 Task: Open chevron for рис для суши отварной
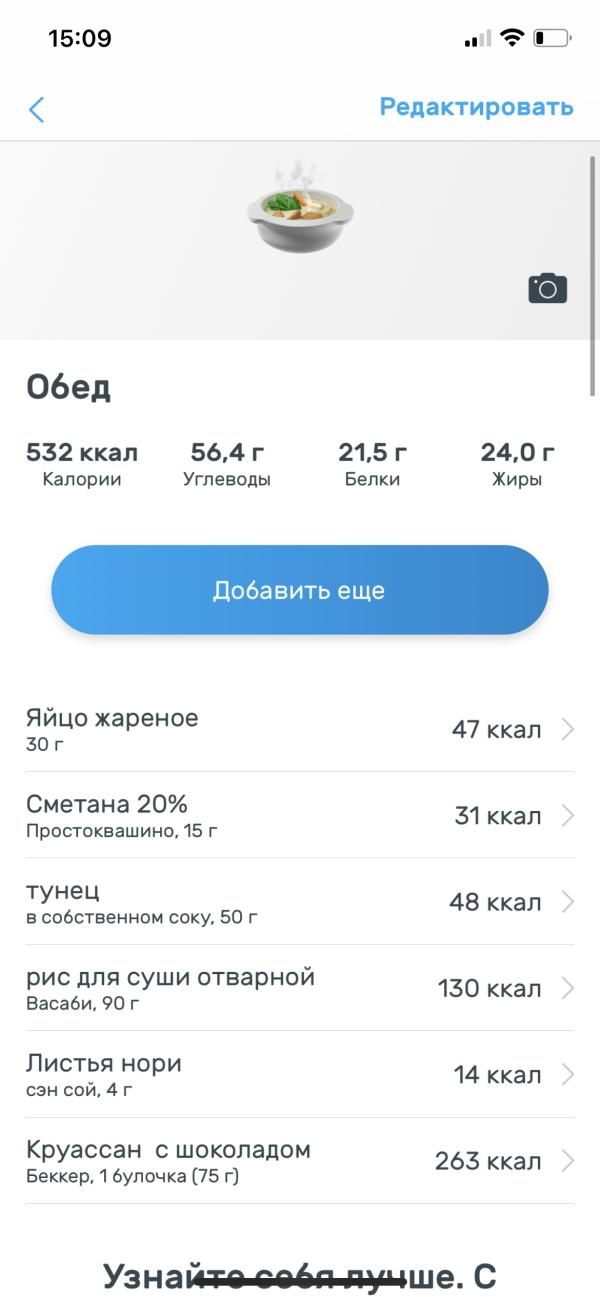(x=568, y=988)
